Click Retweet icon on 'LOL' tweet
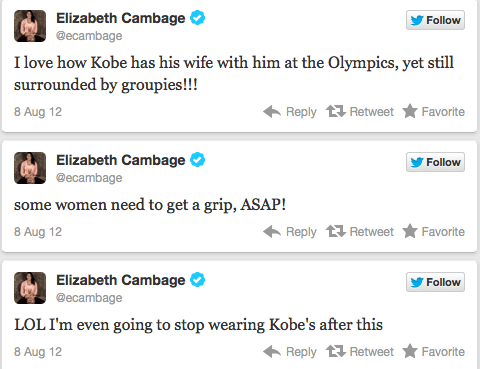Viewport: 480px width, 369px height. [x=336, y=351]
